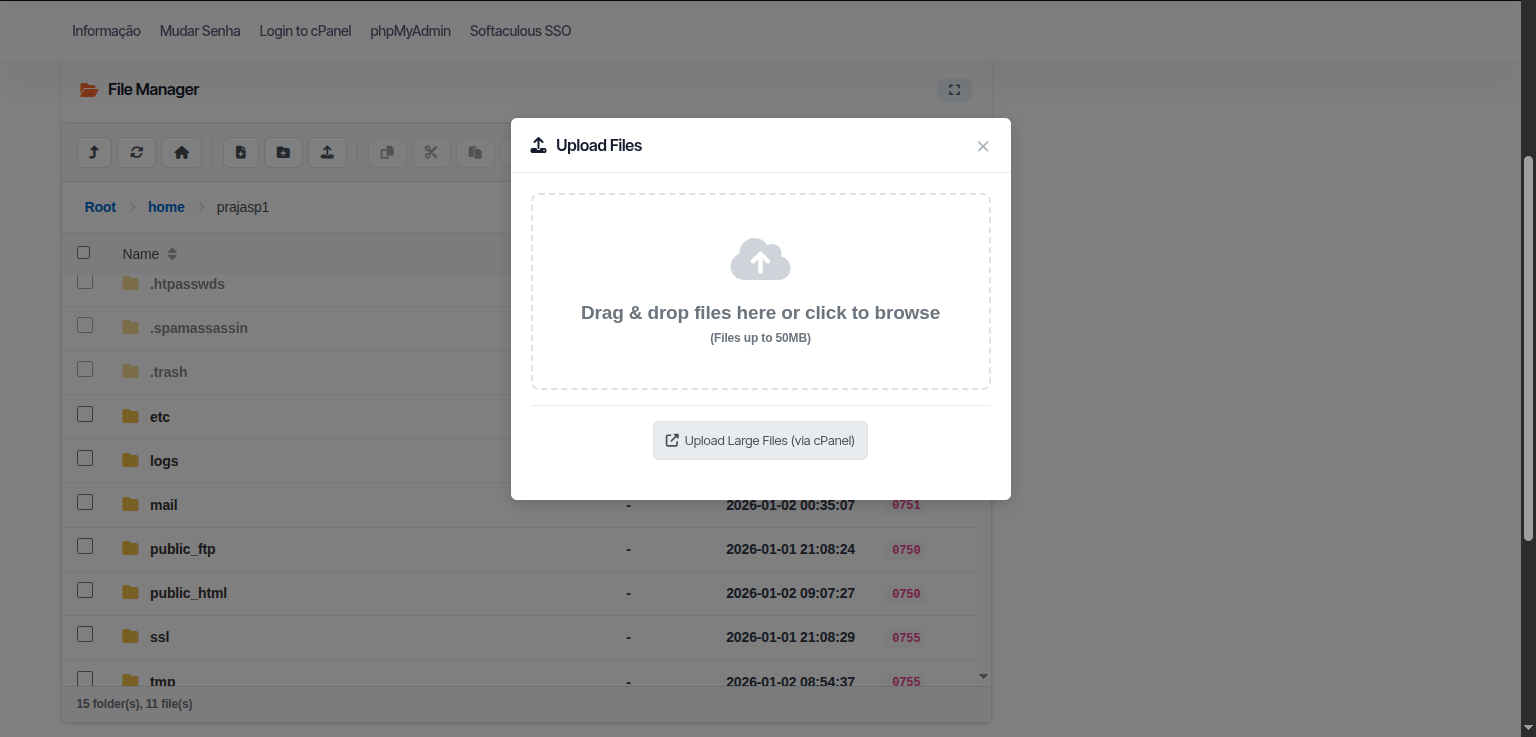Go to home directory via home icon
The height and width of the screenshot is (737, 1536).
pyautogui.click(x=181, y=152)
